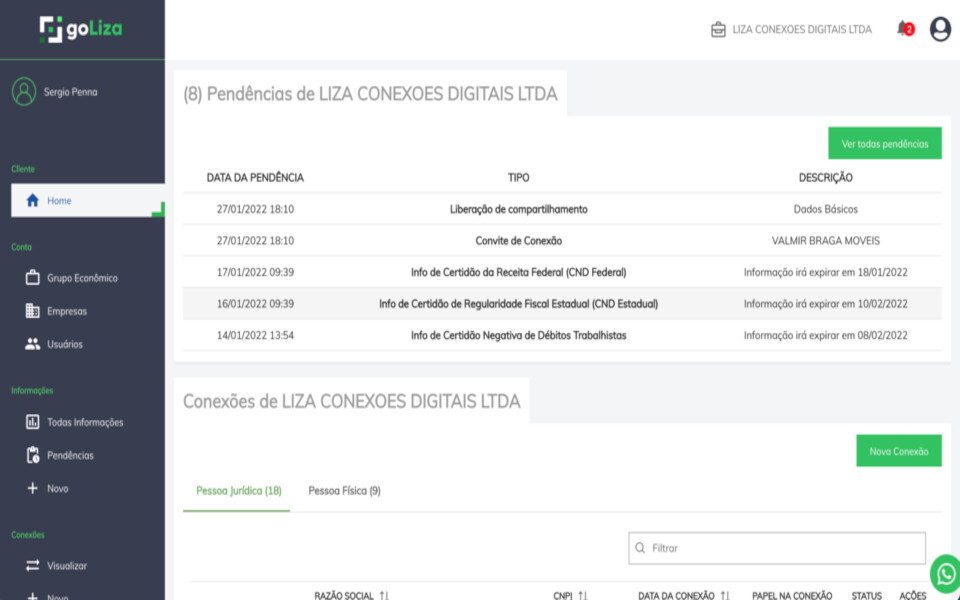Switch to Pessoa Física (9) tab
Image resolution: width=960 pixels, height=600 pixels.
tap(344, 491)
